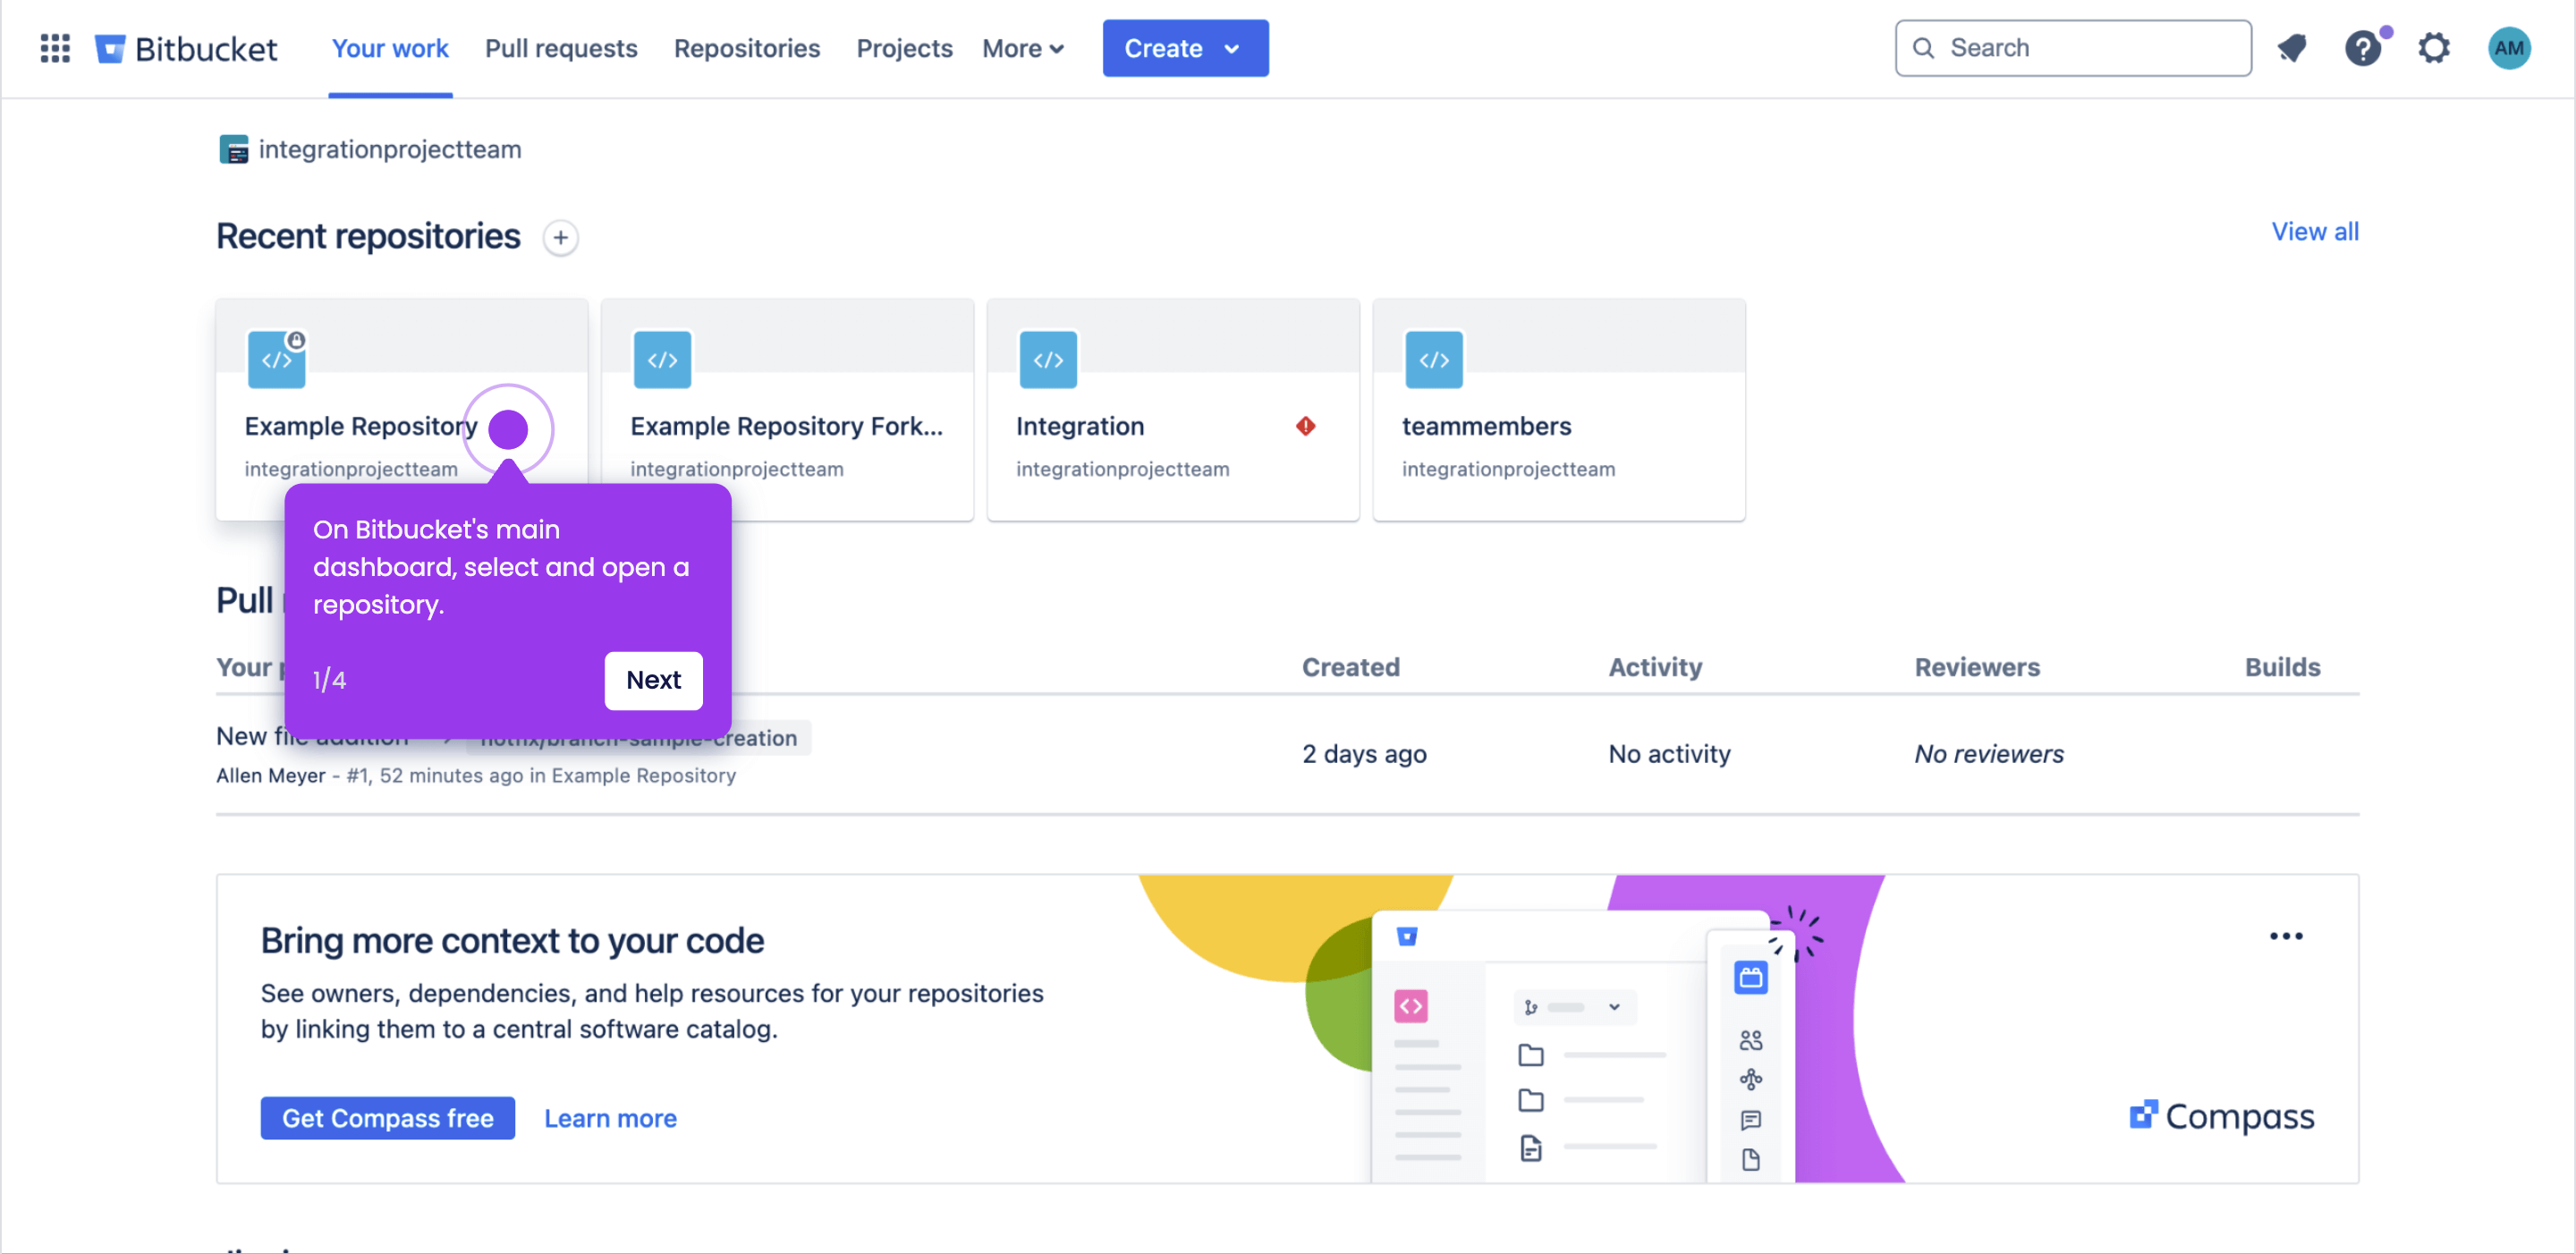Viewport: 2576px width, 1254px height.
Task: Click the '2 days ago' cell
Action: pyautogui.click(x=1364, y=754)
